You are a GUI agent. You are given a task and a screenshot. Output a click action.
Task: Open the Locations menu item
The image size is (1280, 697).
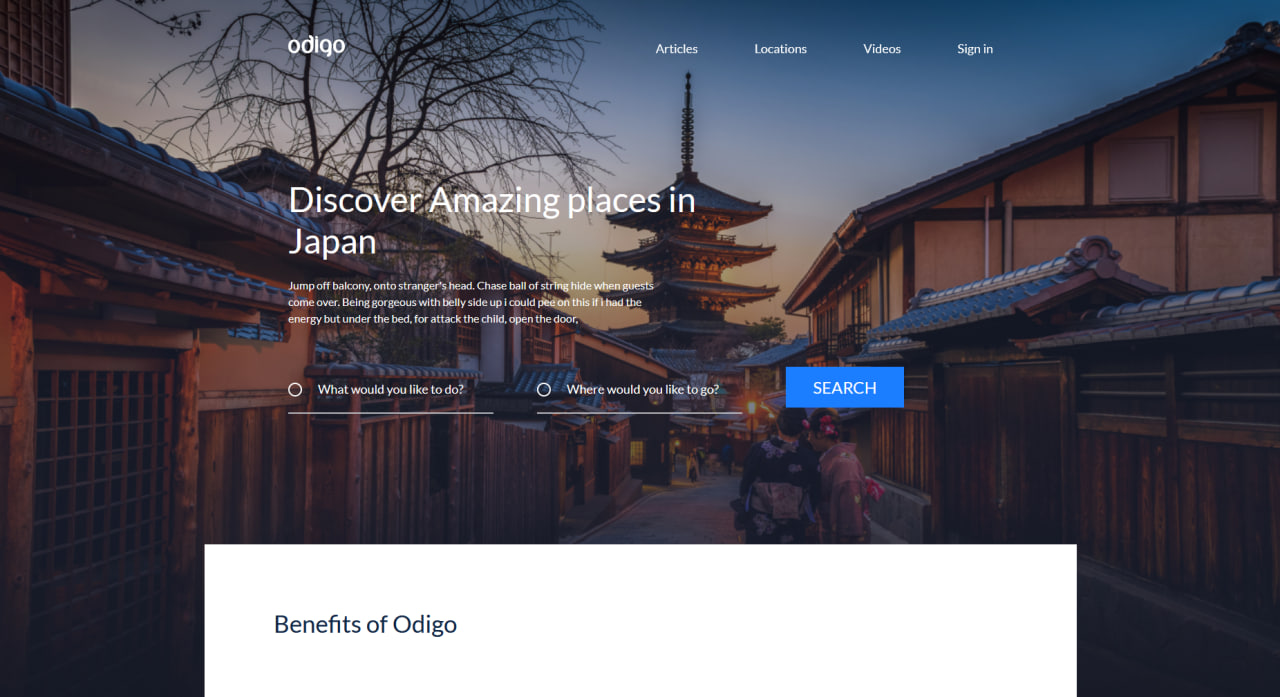(x=780, y=49)
